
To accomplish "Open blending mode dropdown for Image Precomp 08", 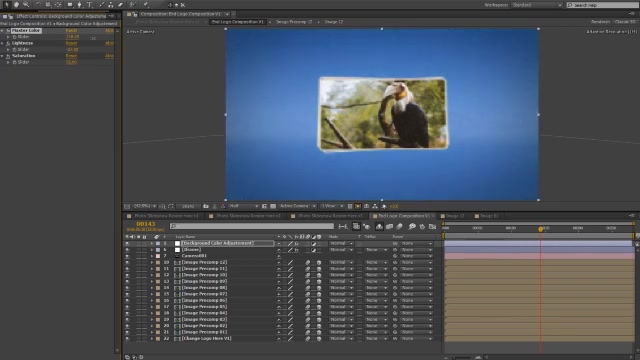I will (x=341, y=288).
